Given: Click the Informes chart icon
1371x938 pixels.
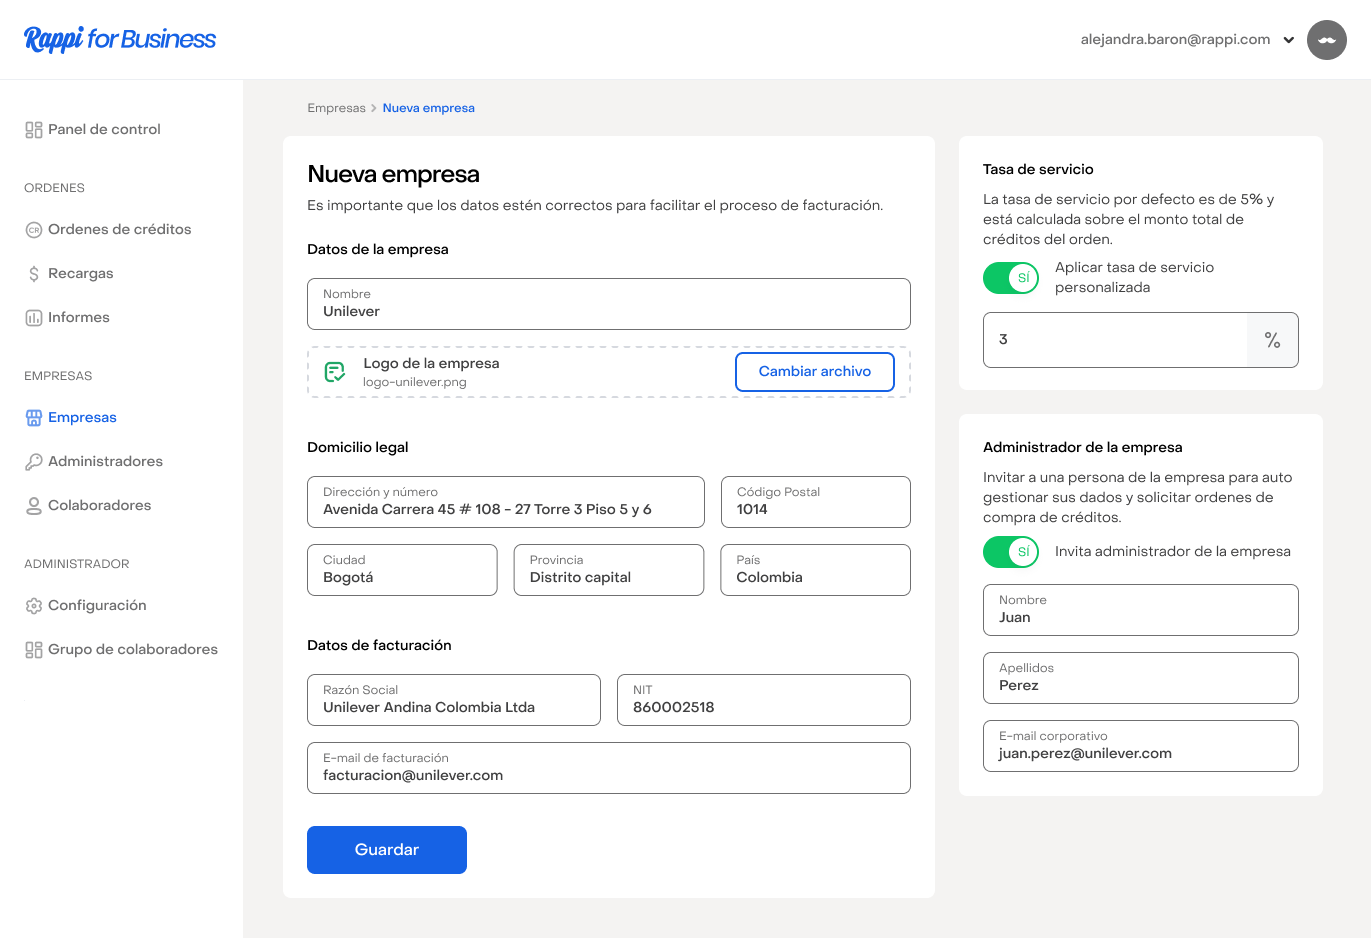Looking at the screenshot, I should click(34, 318).
